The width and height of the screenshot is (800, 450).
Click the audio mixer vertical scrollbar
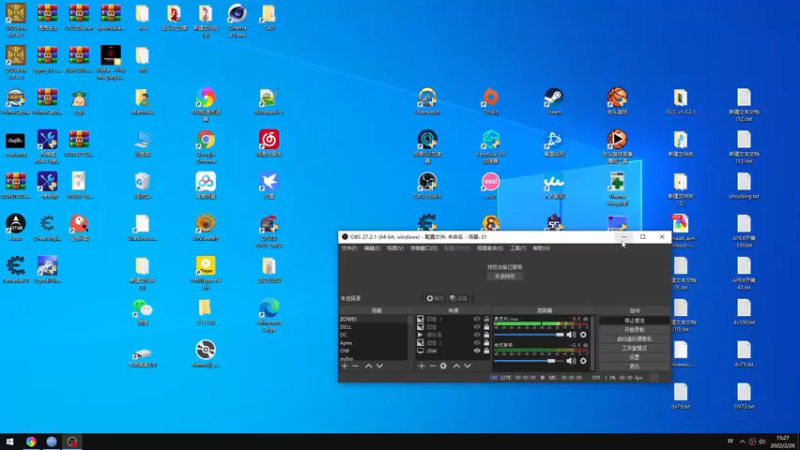click(593, 343)
